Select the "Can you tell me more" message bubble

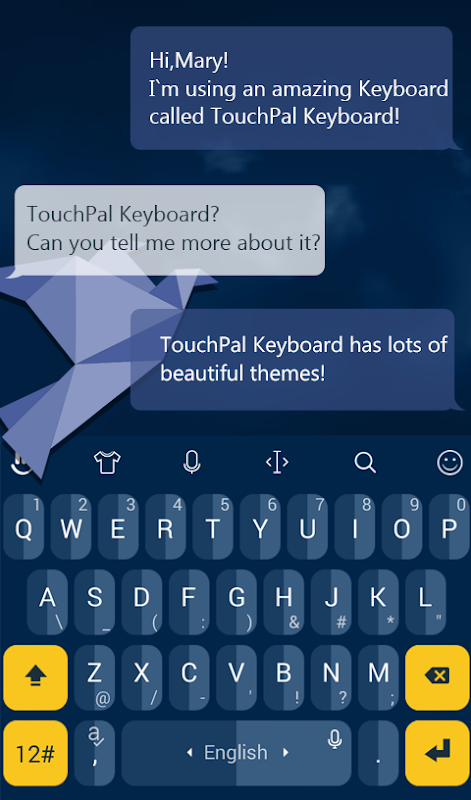tap(169, 230)
